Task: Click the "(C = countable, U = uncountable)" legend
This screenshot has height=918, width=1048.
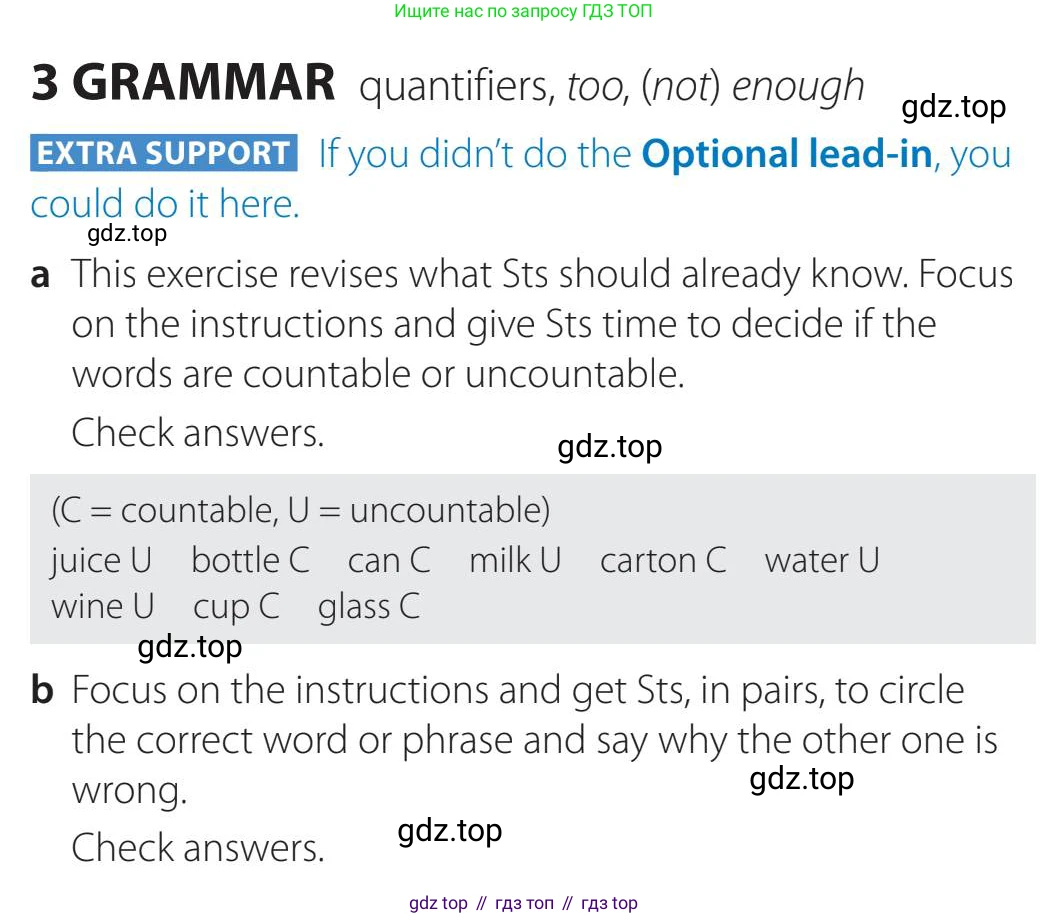Action: (300, 510)
